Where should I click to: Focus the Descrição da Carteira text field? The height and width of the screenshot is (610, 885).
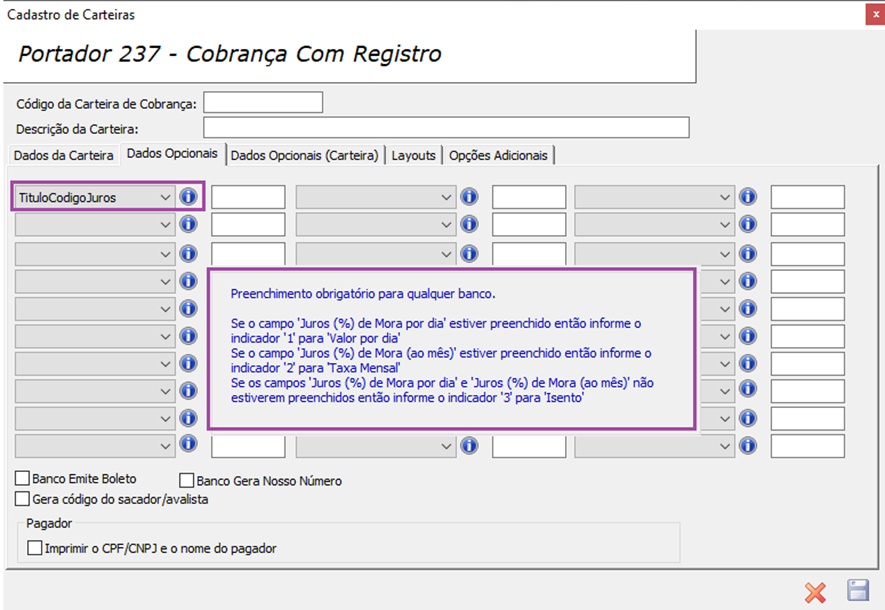tap(446, 128)
